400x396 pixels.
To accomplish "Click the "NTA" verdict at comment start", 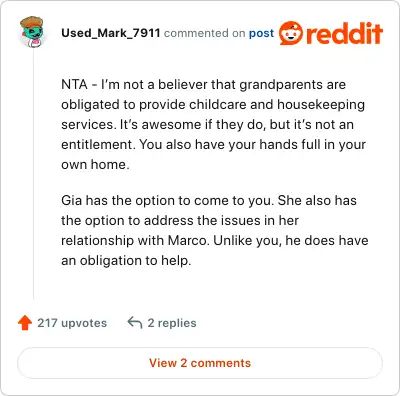I will tap(74, 84).
